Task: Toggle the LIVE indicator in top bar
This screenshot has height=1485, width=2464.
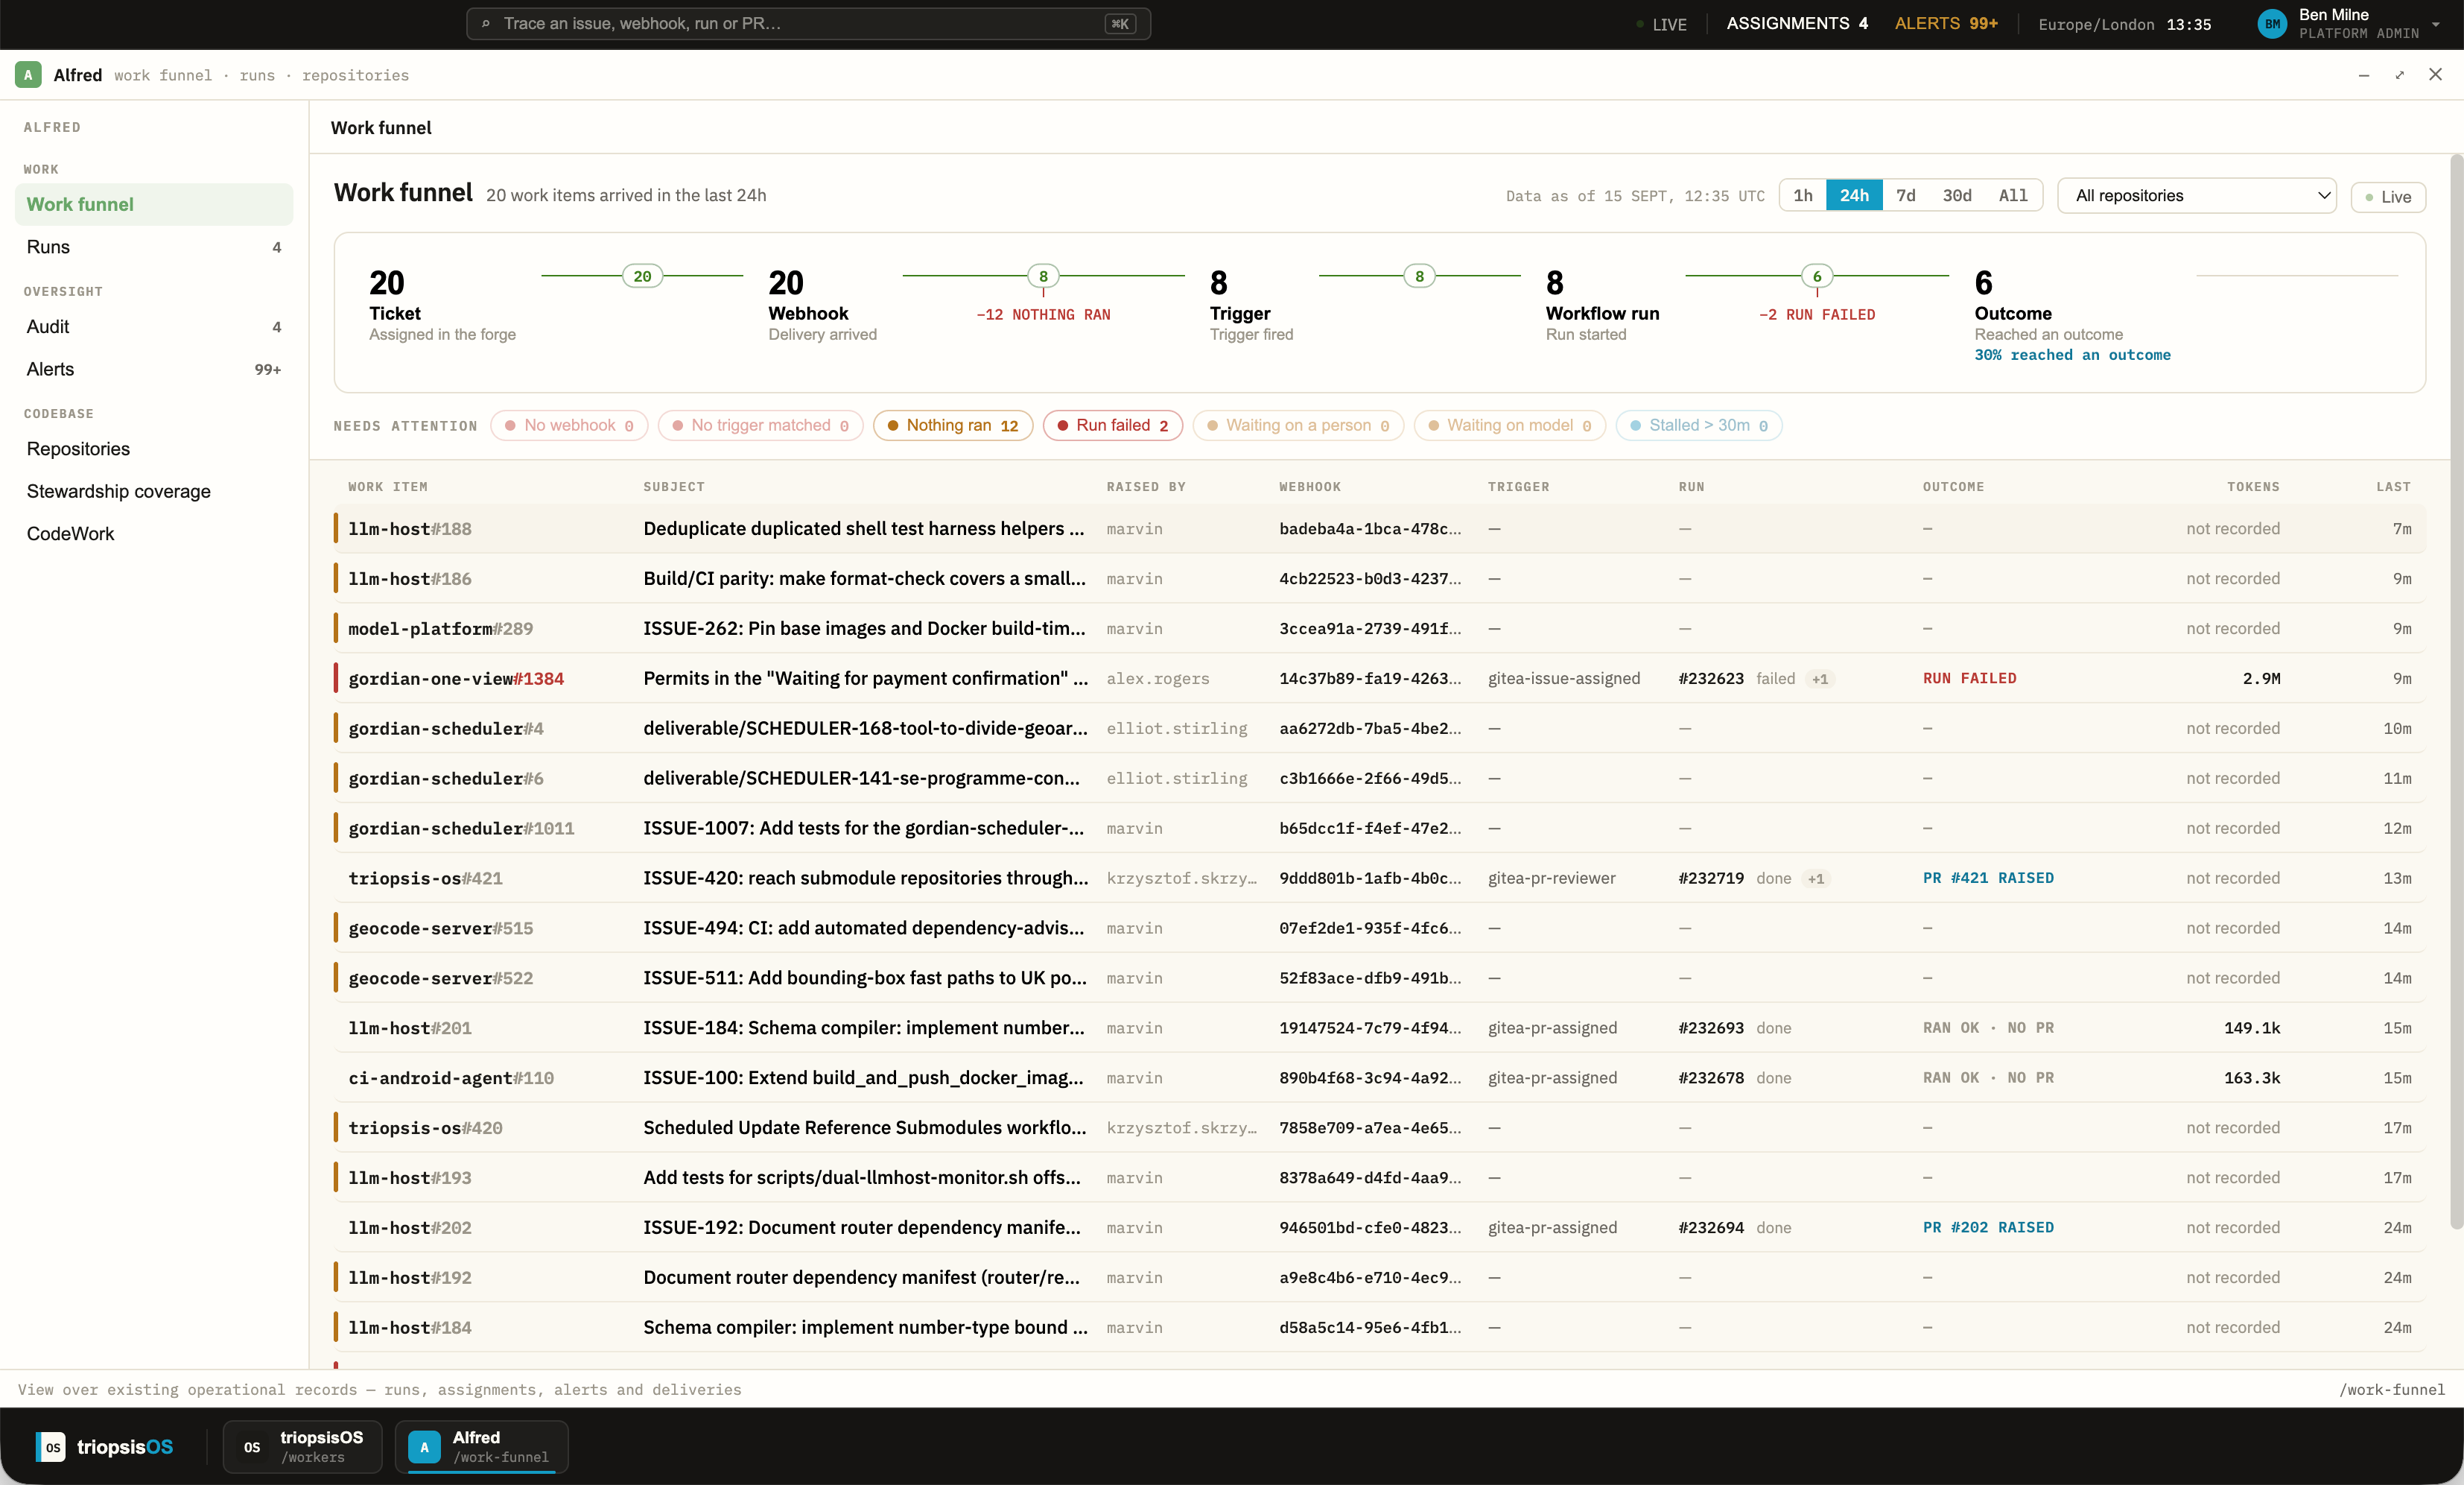Action: pos(1661,24)
